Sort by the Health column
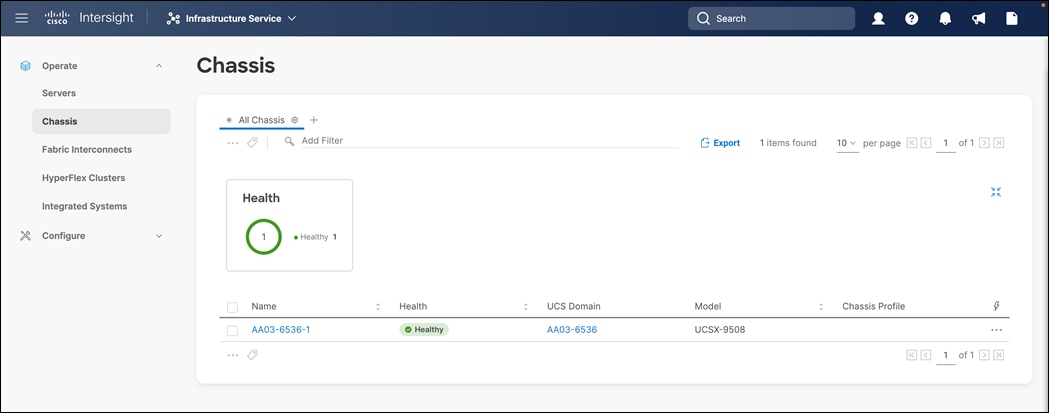The width and height of the screenshot is (1049, 413). [526, 307]
